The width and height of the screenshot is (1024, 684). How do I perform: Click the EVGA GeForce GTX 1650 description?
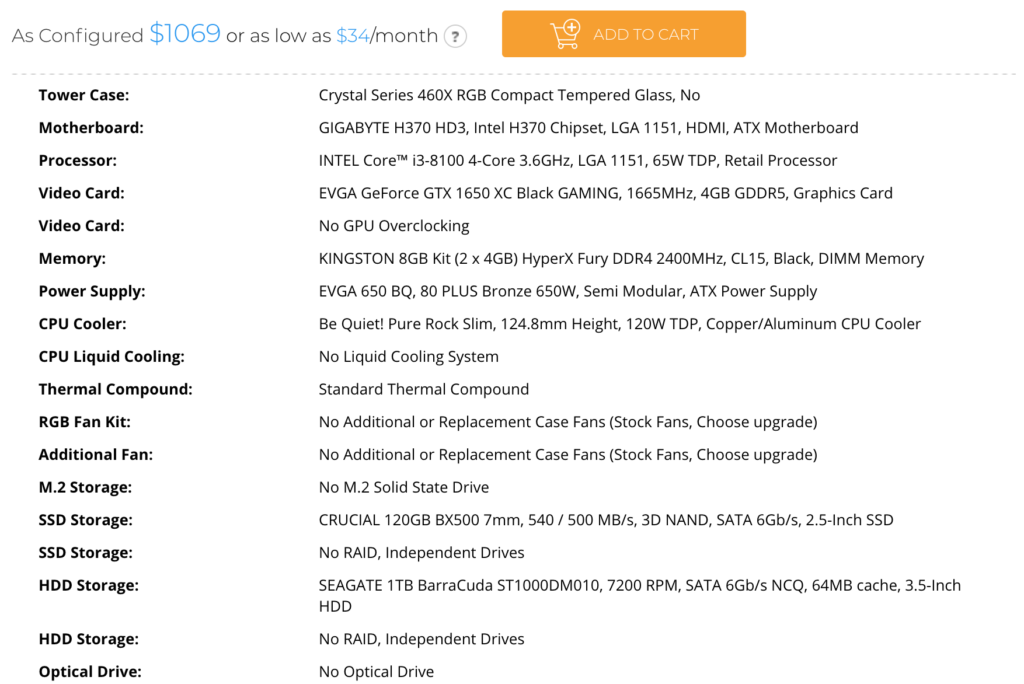605,193
